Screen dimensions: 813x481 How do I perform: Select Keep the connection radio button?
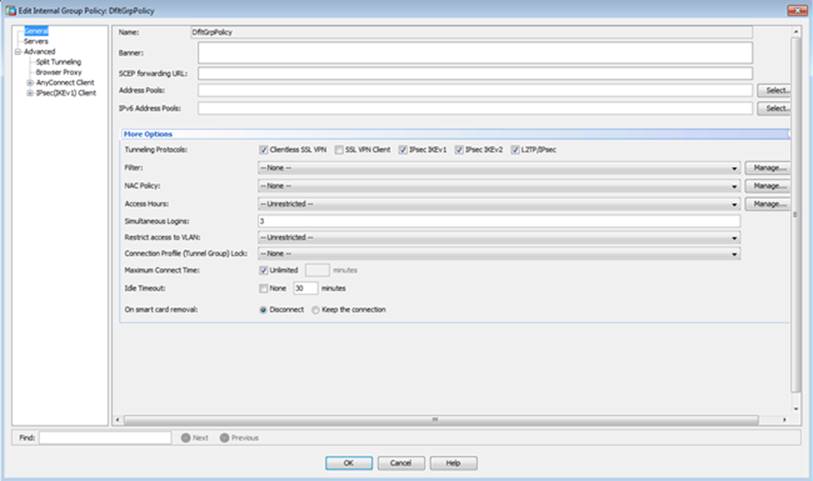pos(316,310)
